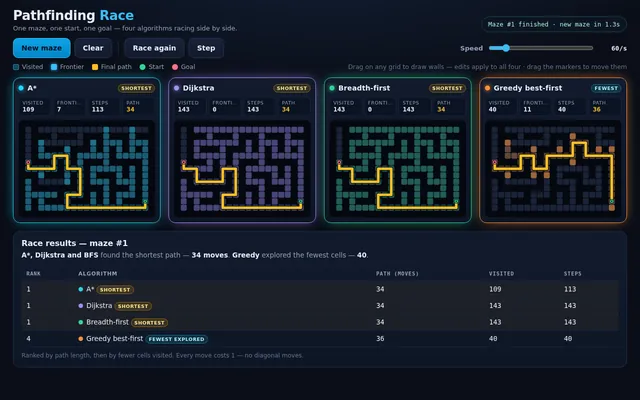
Task: Click the A* maze grid
Action: 87,169
